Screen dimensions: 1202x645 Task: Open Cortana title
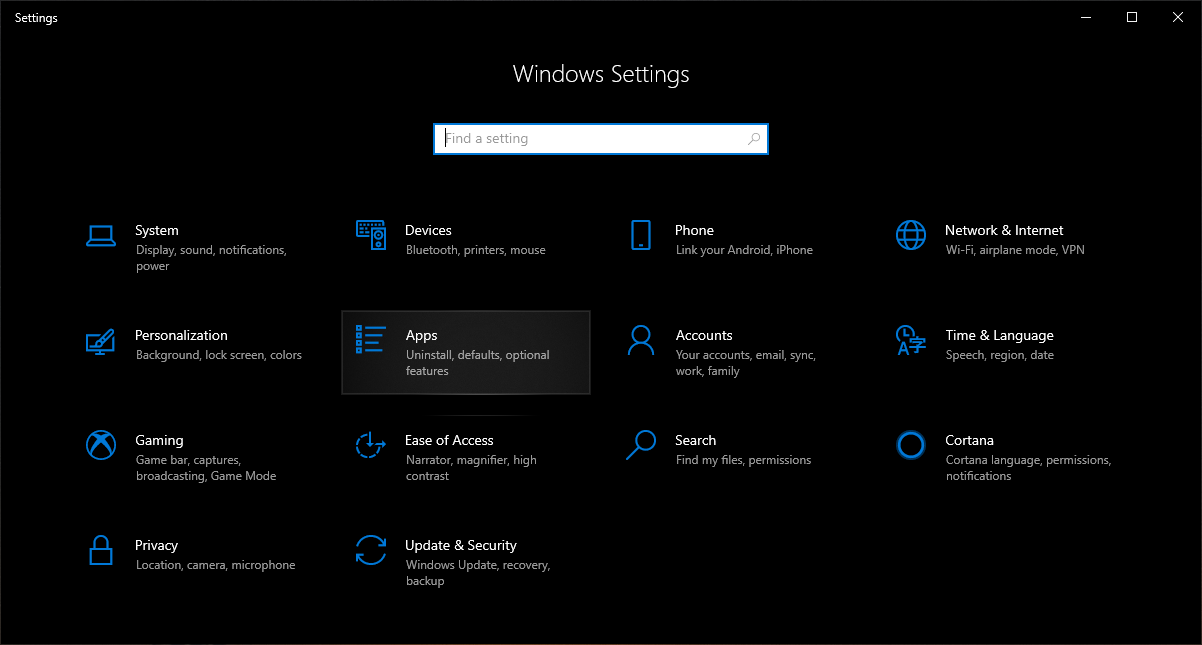[969, 440]
